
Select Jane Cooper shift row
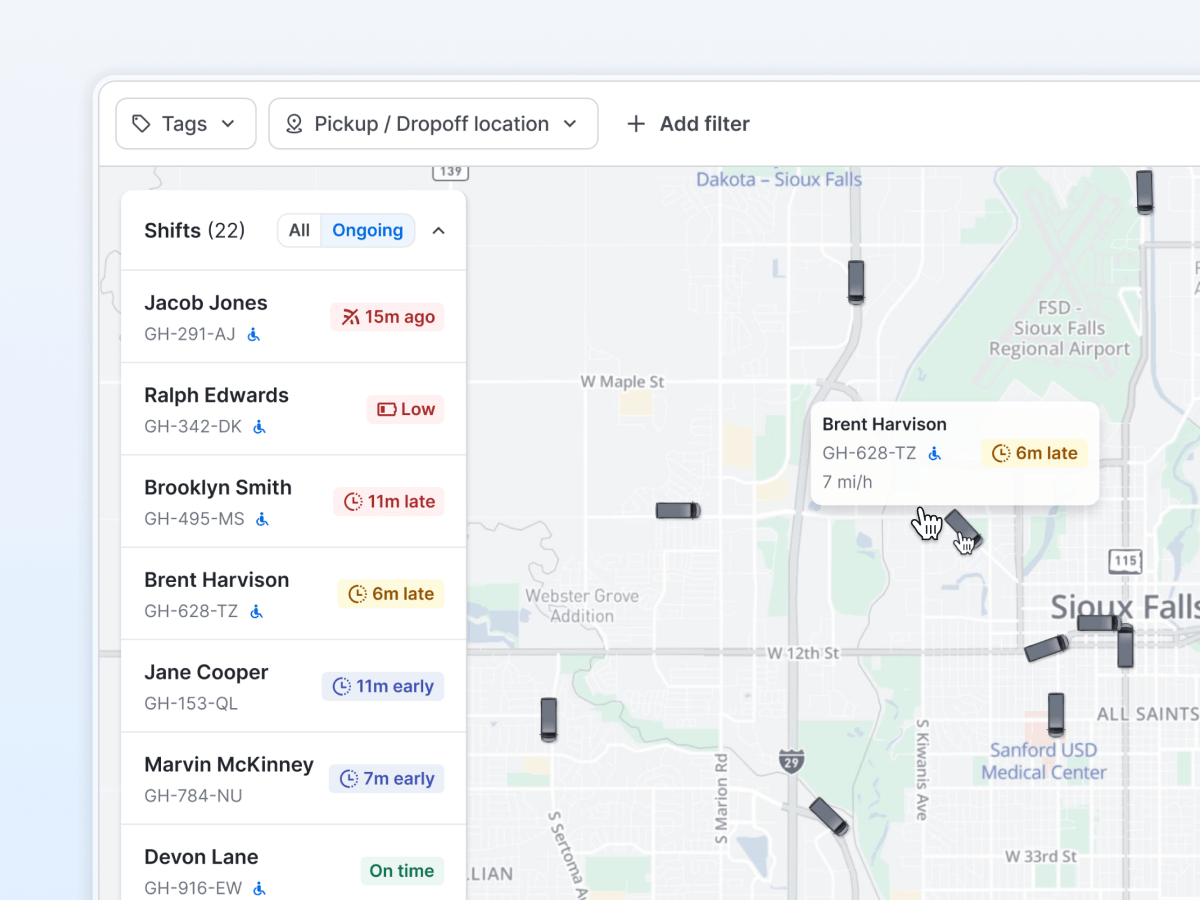point(294,686)
